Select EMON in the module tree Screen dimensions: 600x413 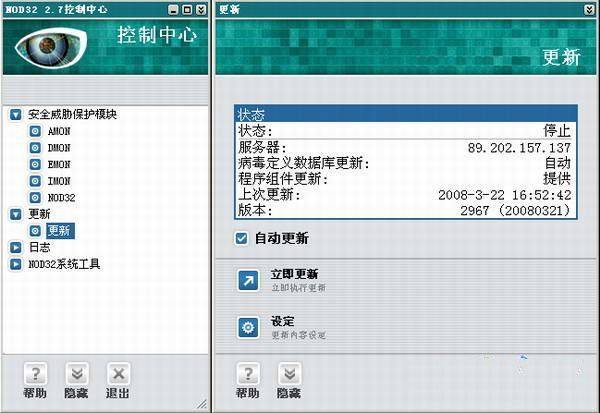[x=59, y=165]
